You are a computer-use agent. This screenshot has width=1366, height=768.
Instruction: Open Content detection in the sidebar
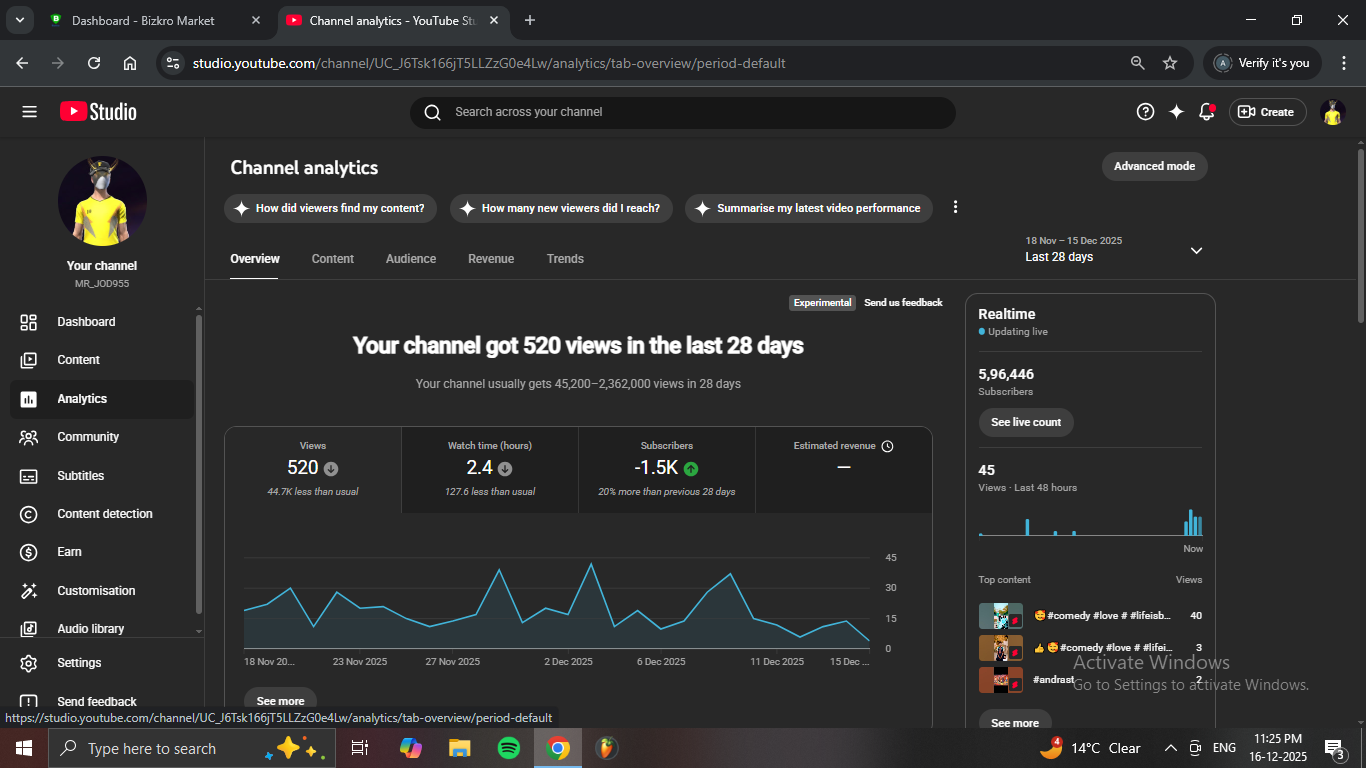click(x=104, y=514)
